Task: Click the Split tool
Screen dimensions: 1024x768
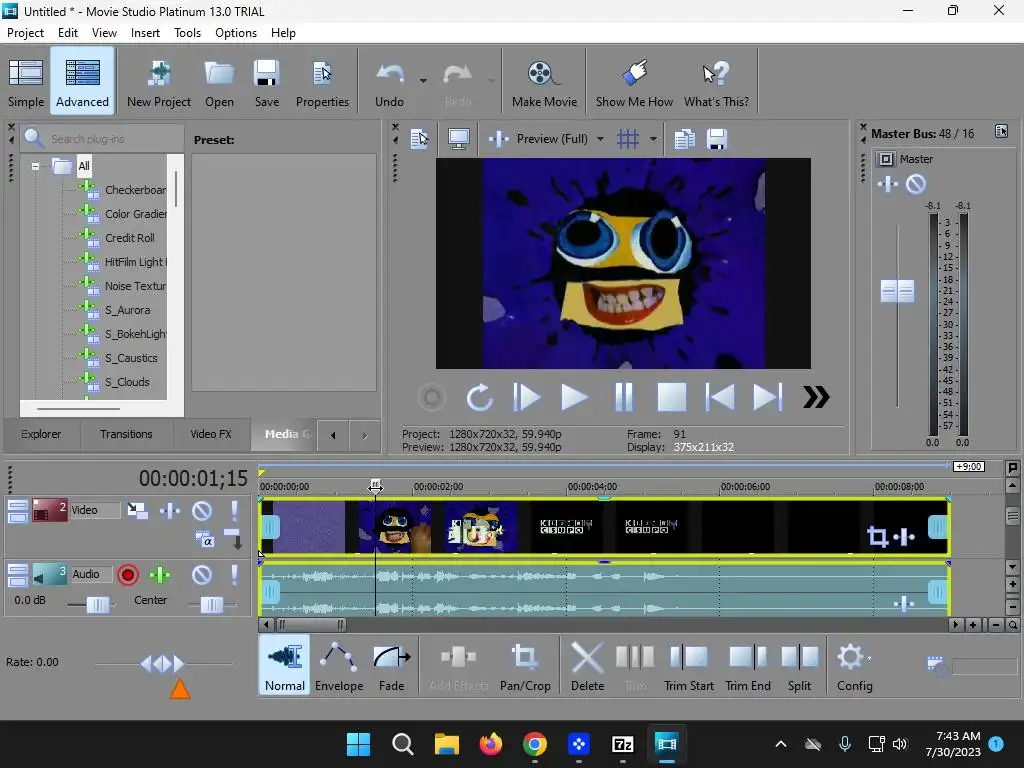Action: coord(799,666)
